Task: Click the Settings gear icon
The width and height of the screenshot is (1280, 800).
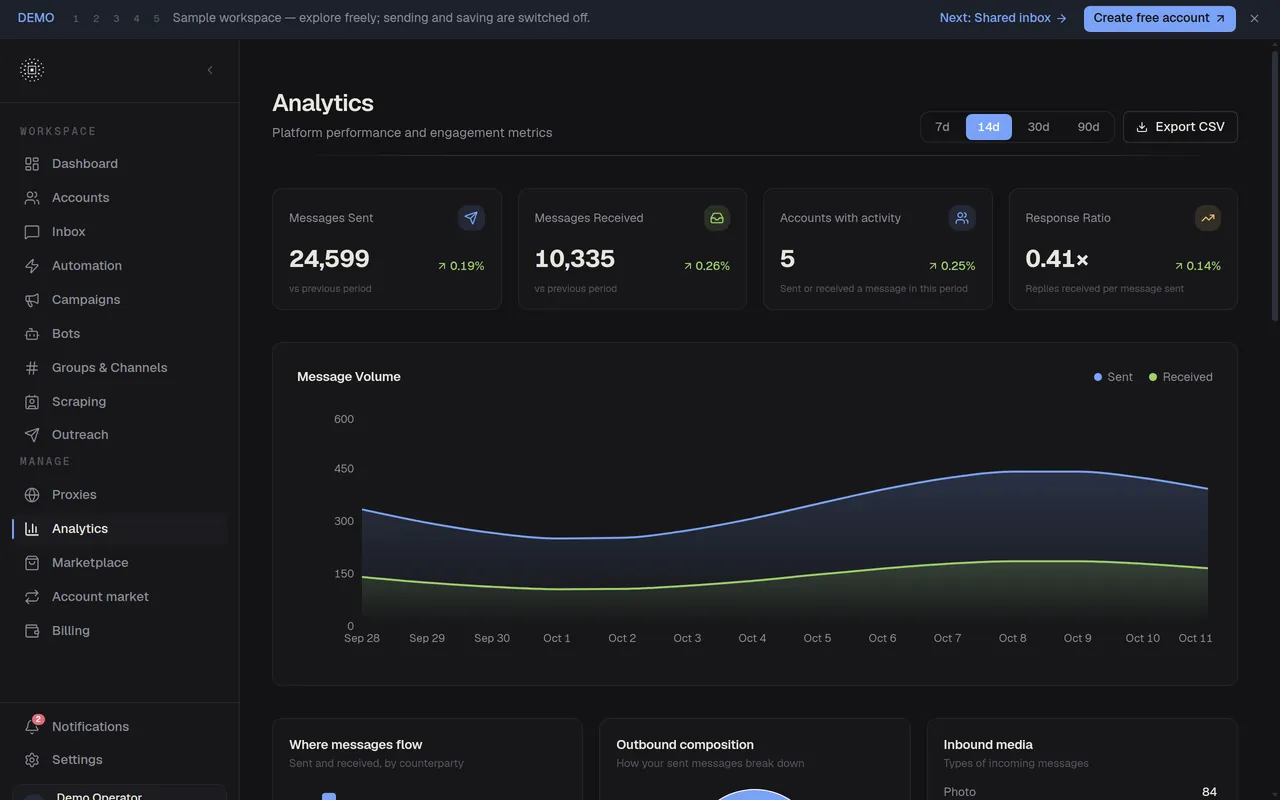Action: pos(32,760)
